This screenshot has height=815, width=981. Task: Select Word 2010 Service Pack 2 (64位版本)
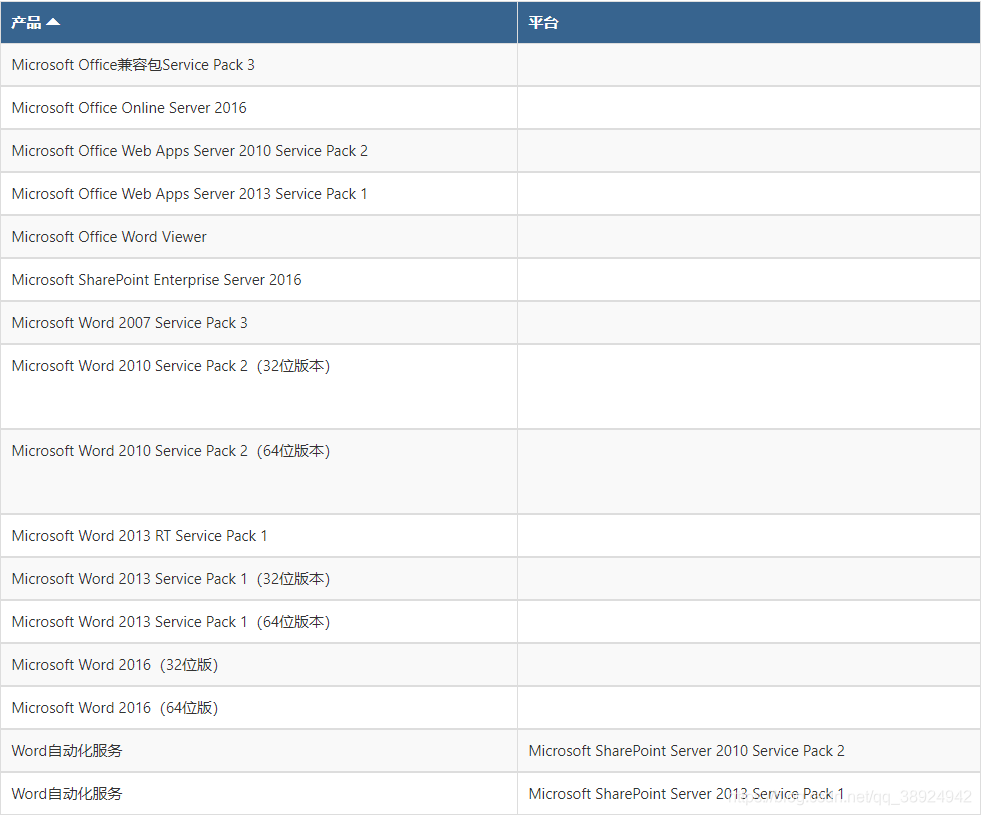tap(171, 451)
